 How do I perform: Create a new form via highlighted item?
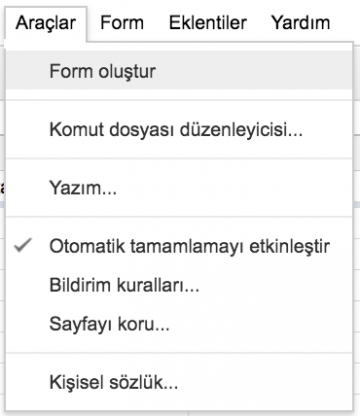(179, 71)
